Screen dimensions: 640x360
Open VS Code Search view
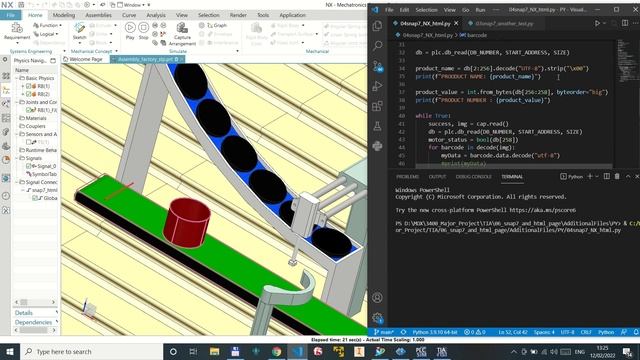(x=378, y=45)
